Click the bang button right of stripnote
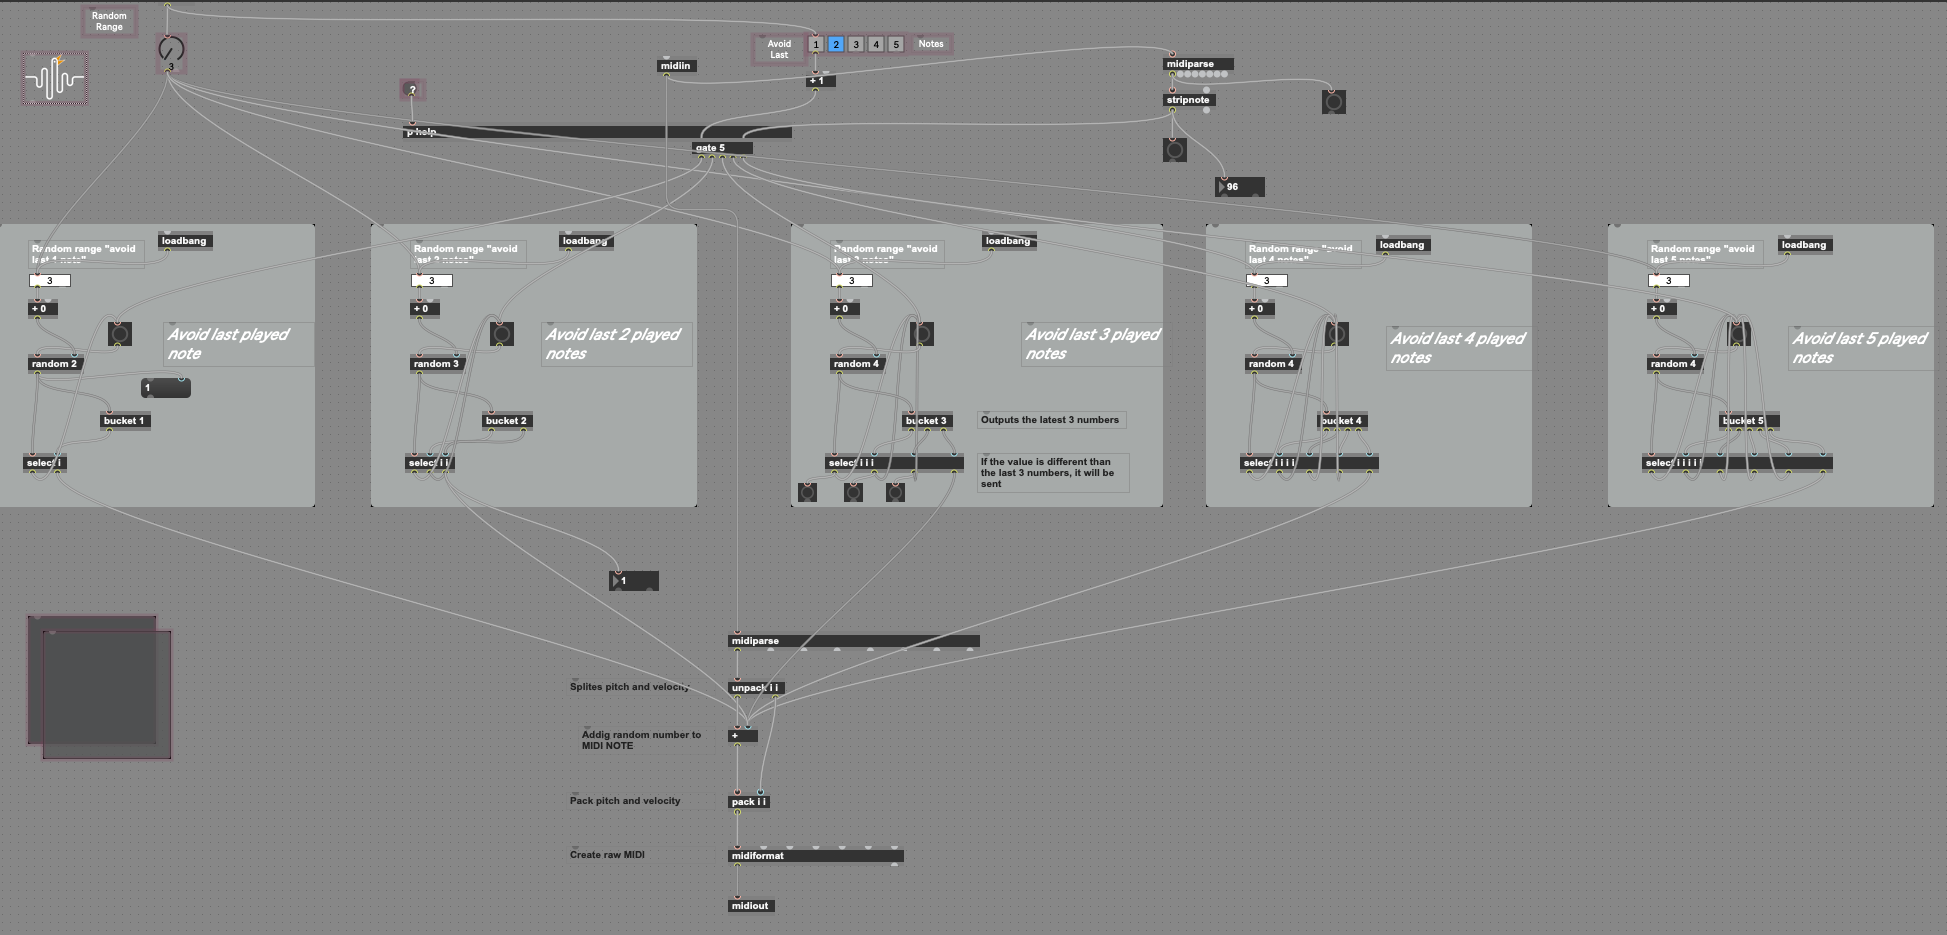1947x935 pixels. pos(1334,101)
